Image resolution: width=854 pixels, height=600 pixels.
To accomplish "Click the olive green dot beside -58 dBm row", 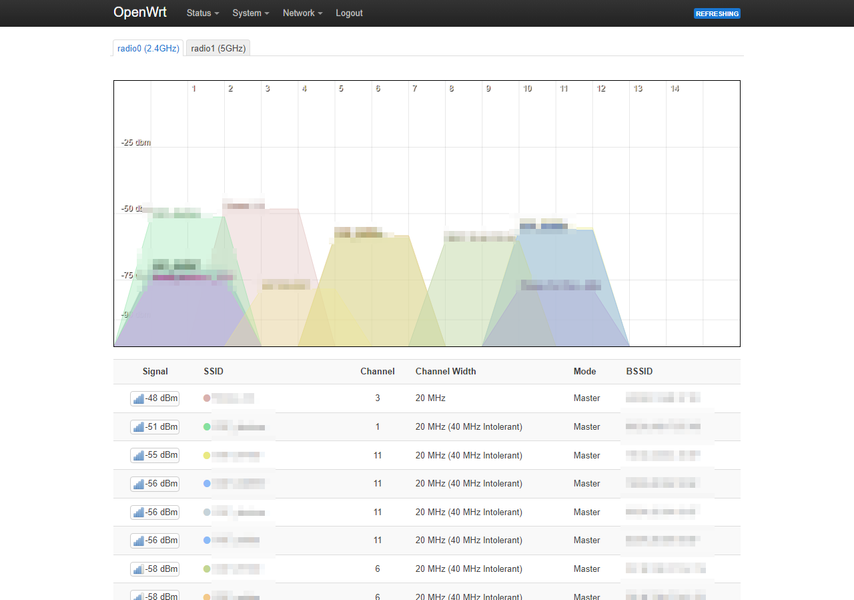I will 207,569.
